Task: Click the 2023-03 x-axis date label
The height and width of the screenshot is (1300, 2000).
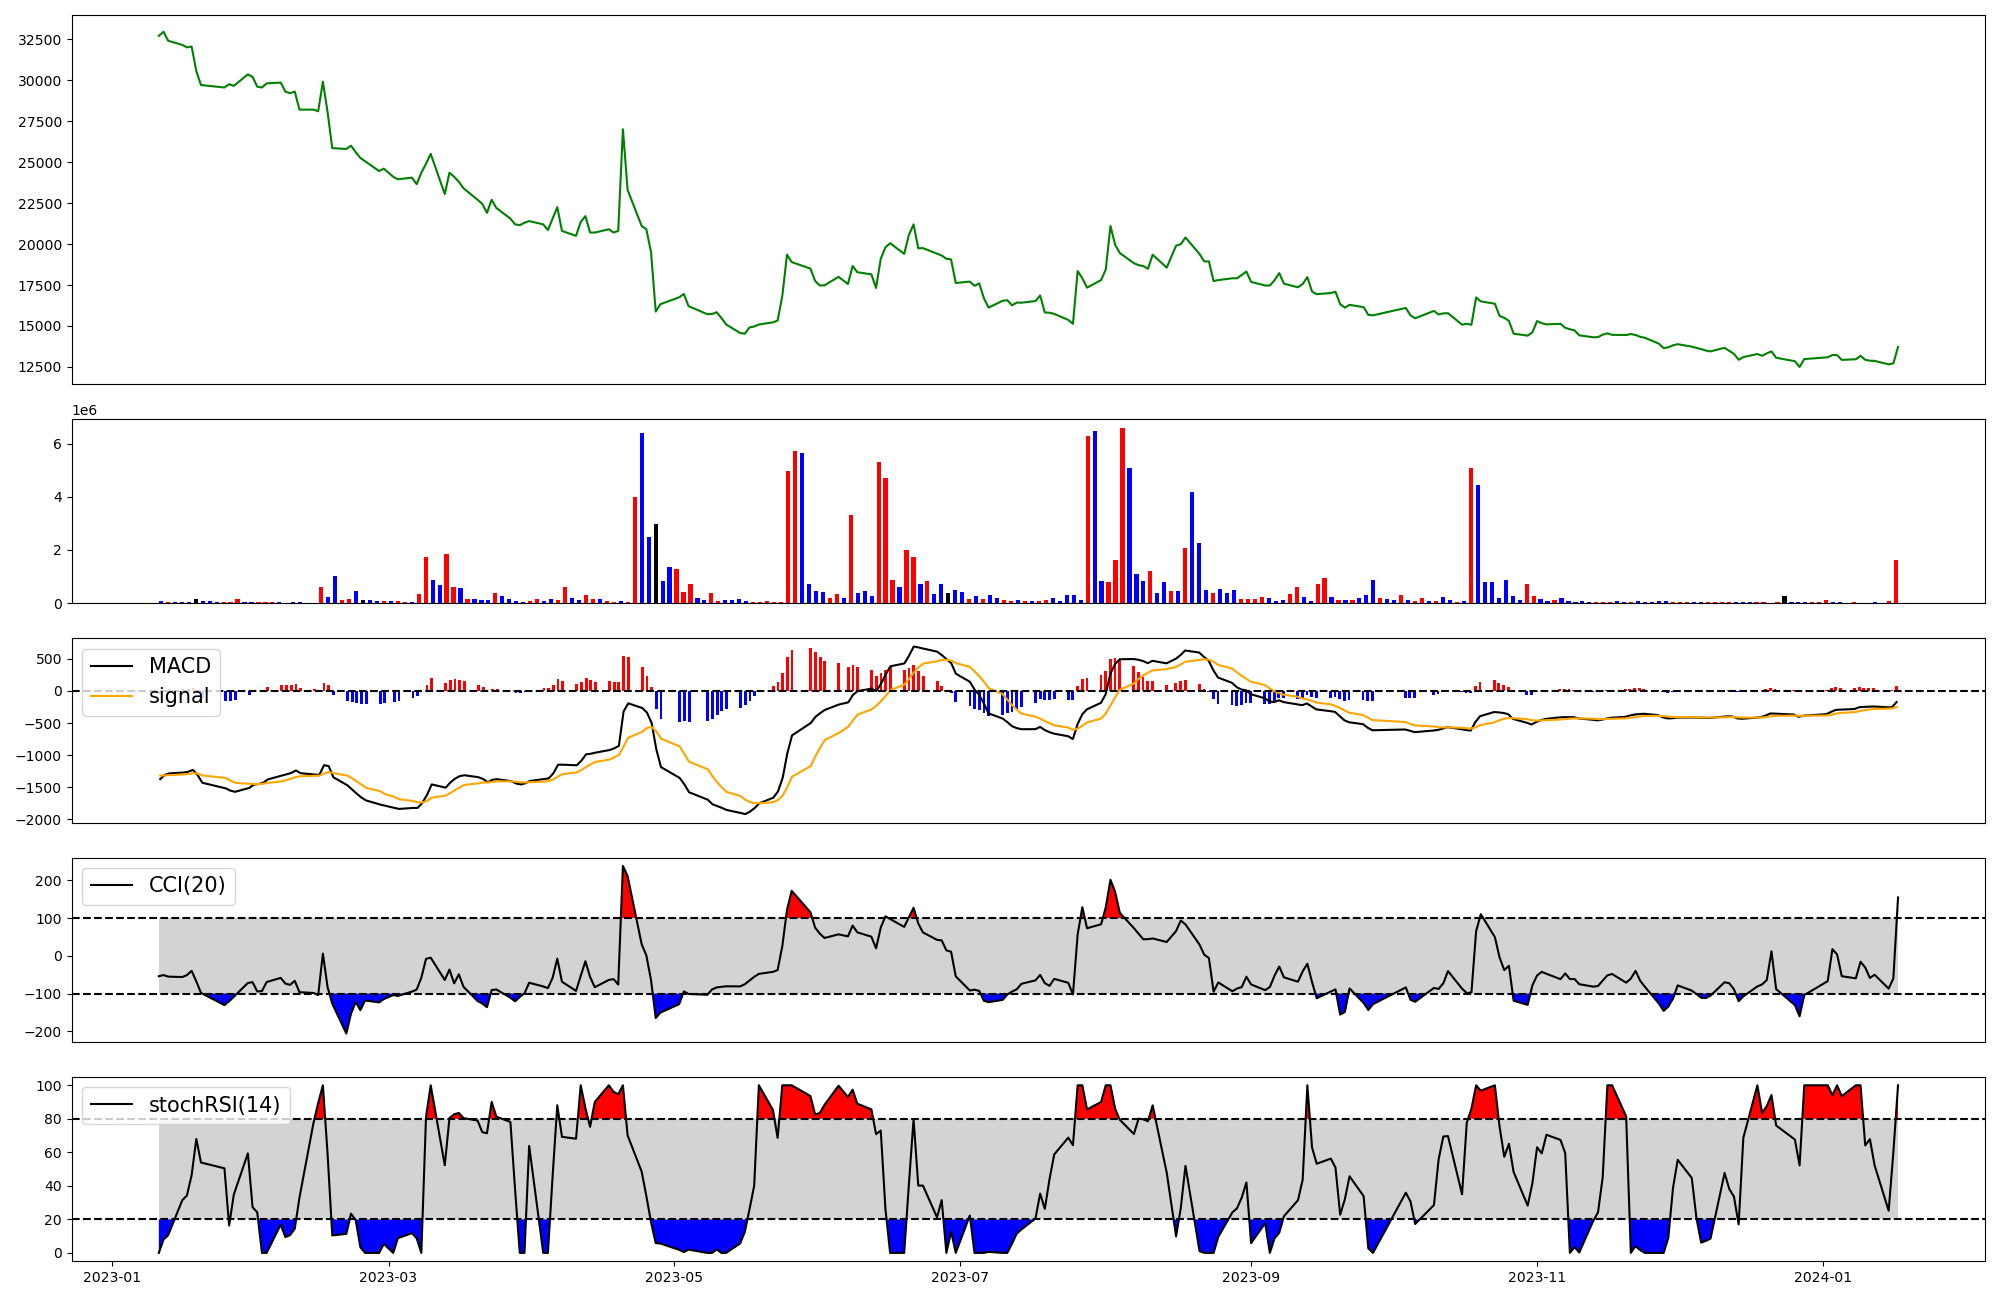Action: point(387,1277)
